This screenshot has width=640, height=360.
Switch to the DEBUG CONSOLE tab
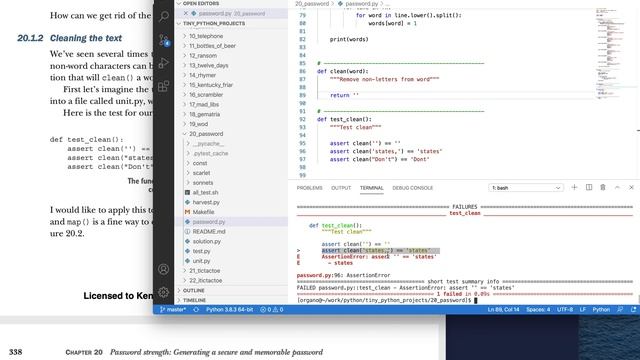click(412, 188)
